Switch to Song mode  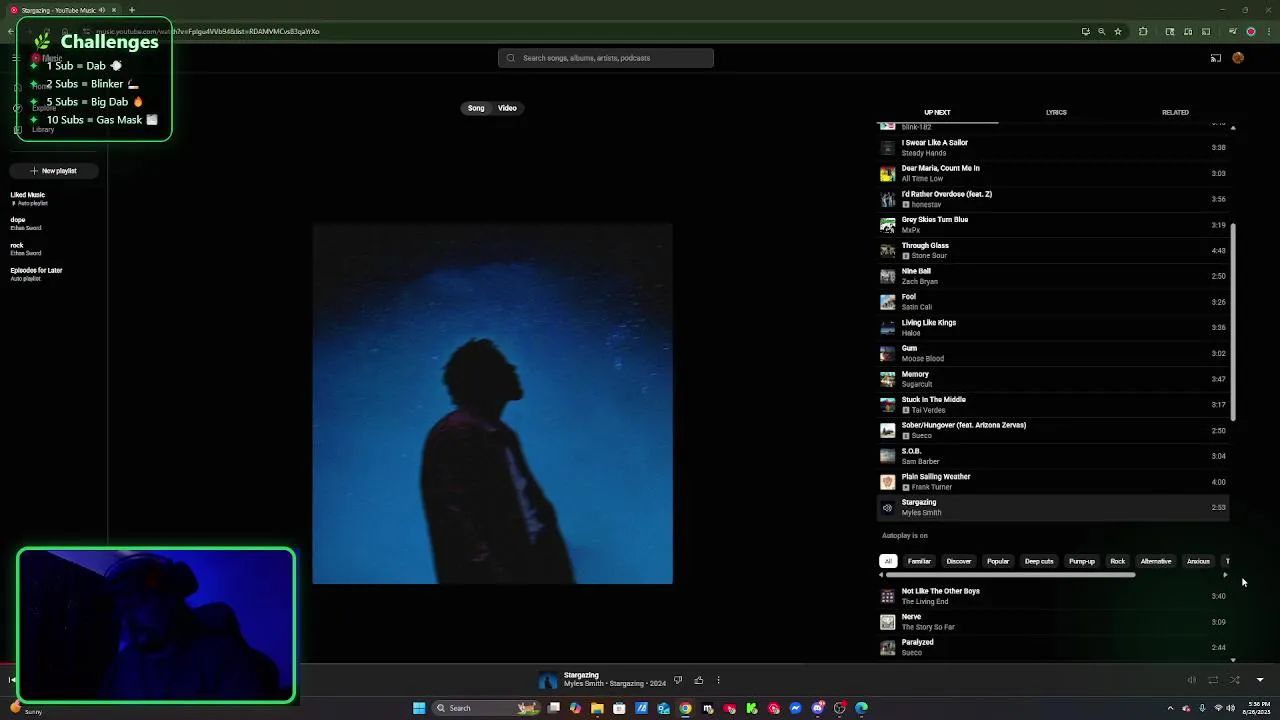click(476, 108)
